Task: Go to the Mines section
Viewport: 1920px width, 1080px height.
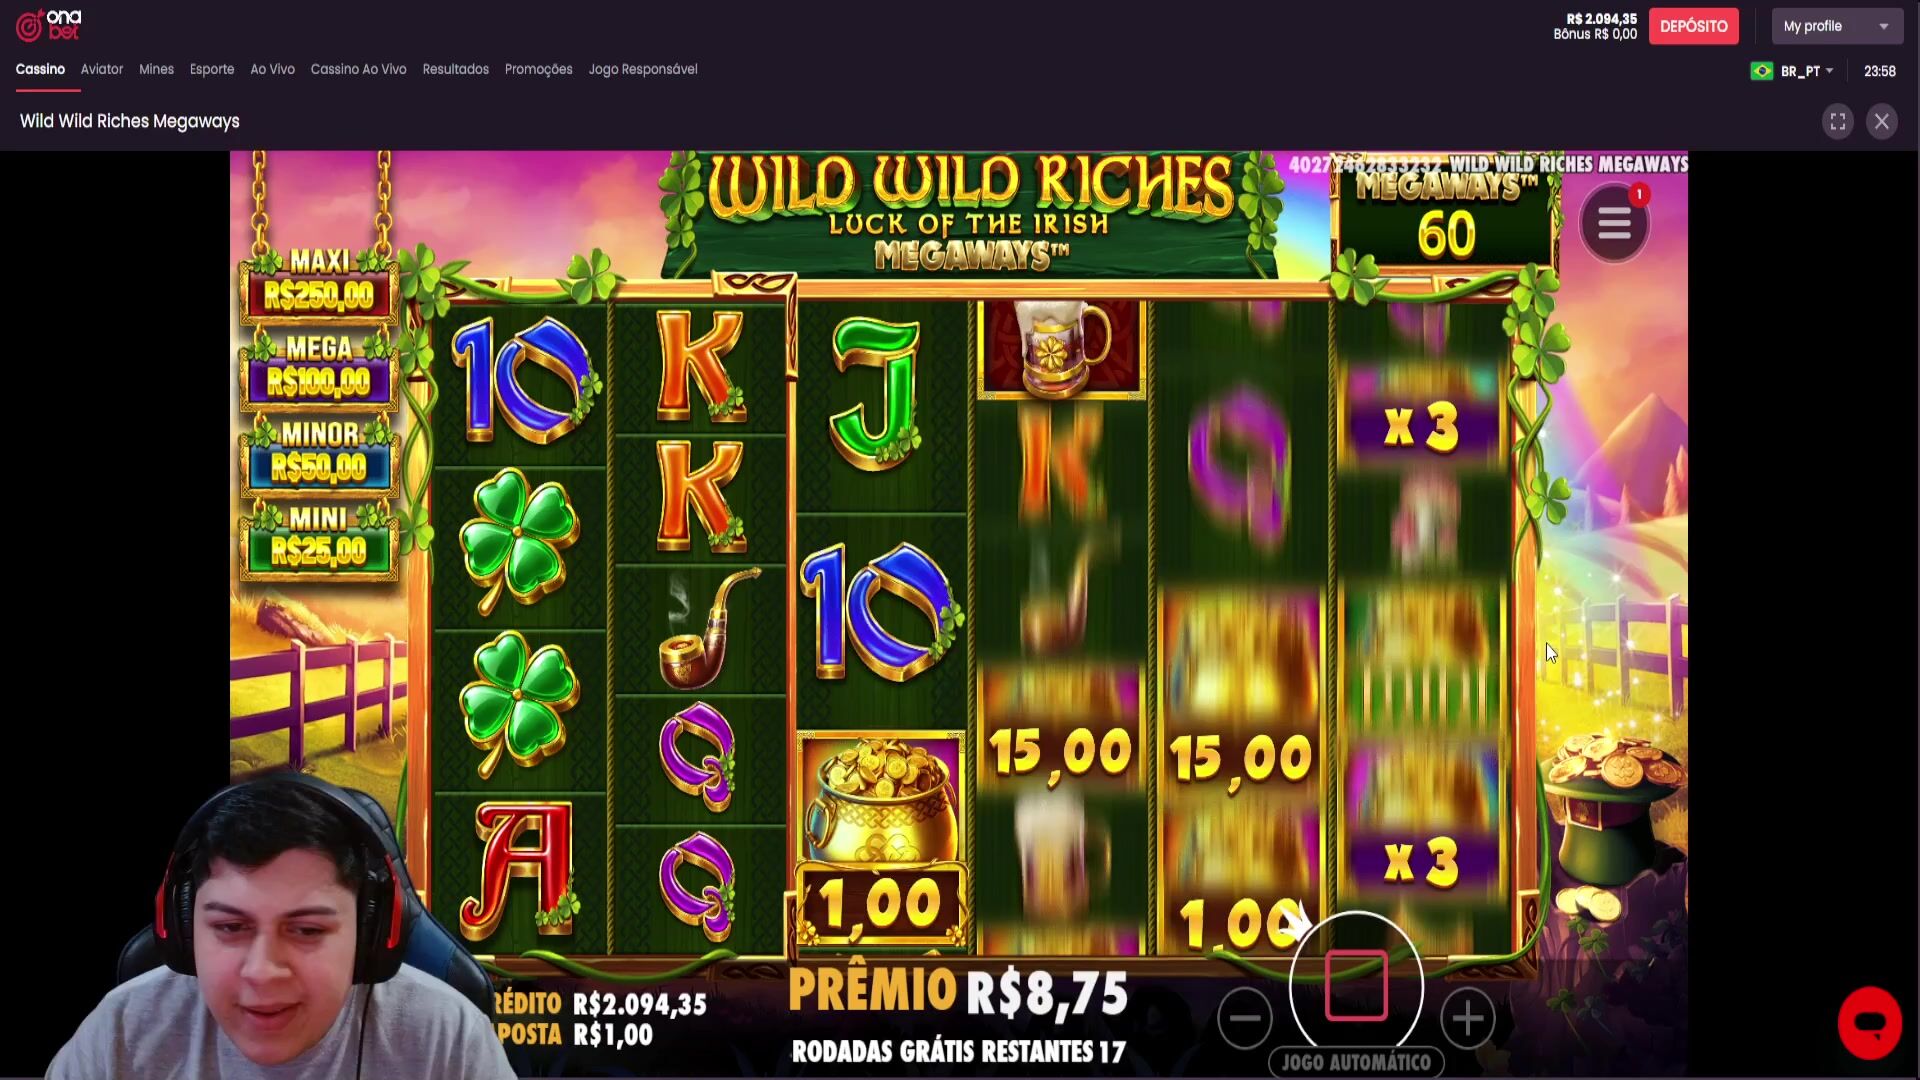Action: [156, 69]
